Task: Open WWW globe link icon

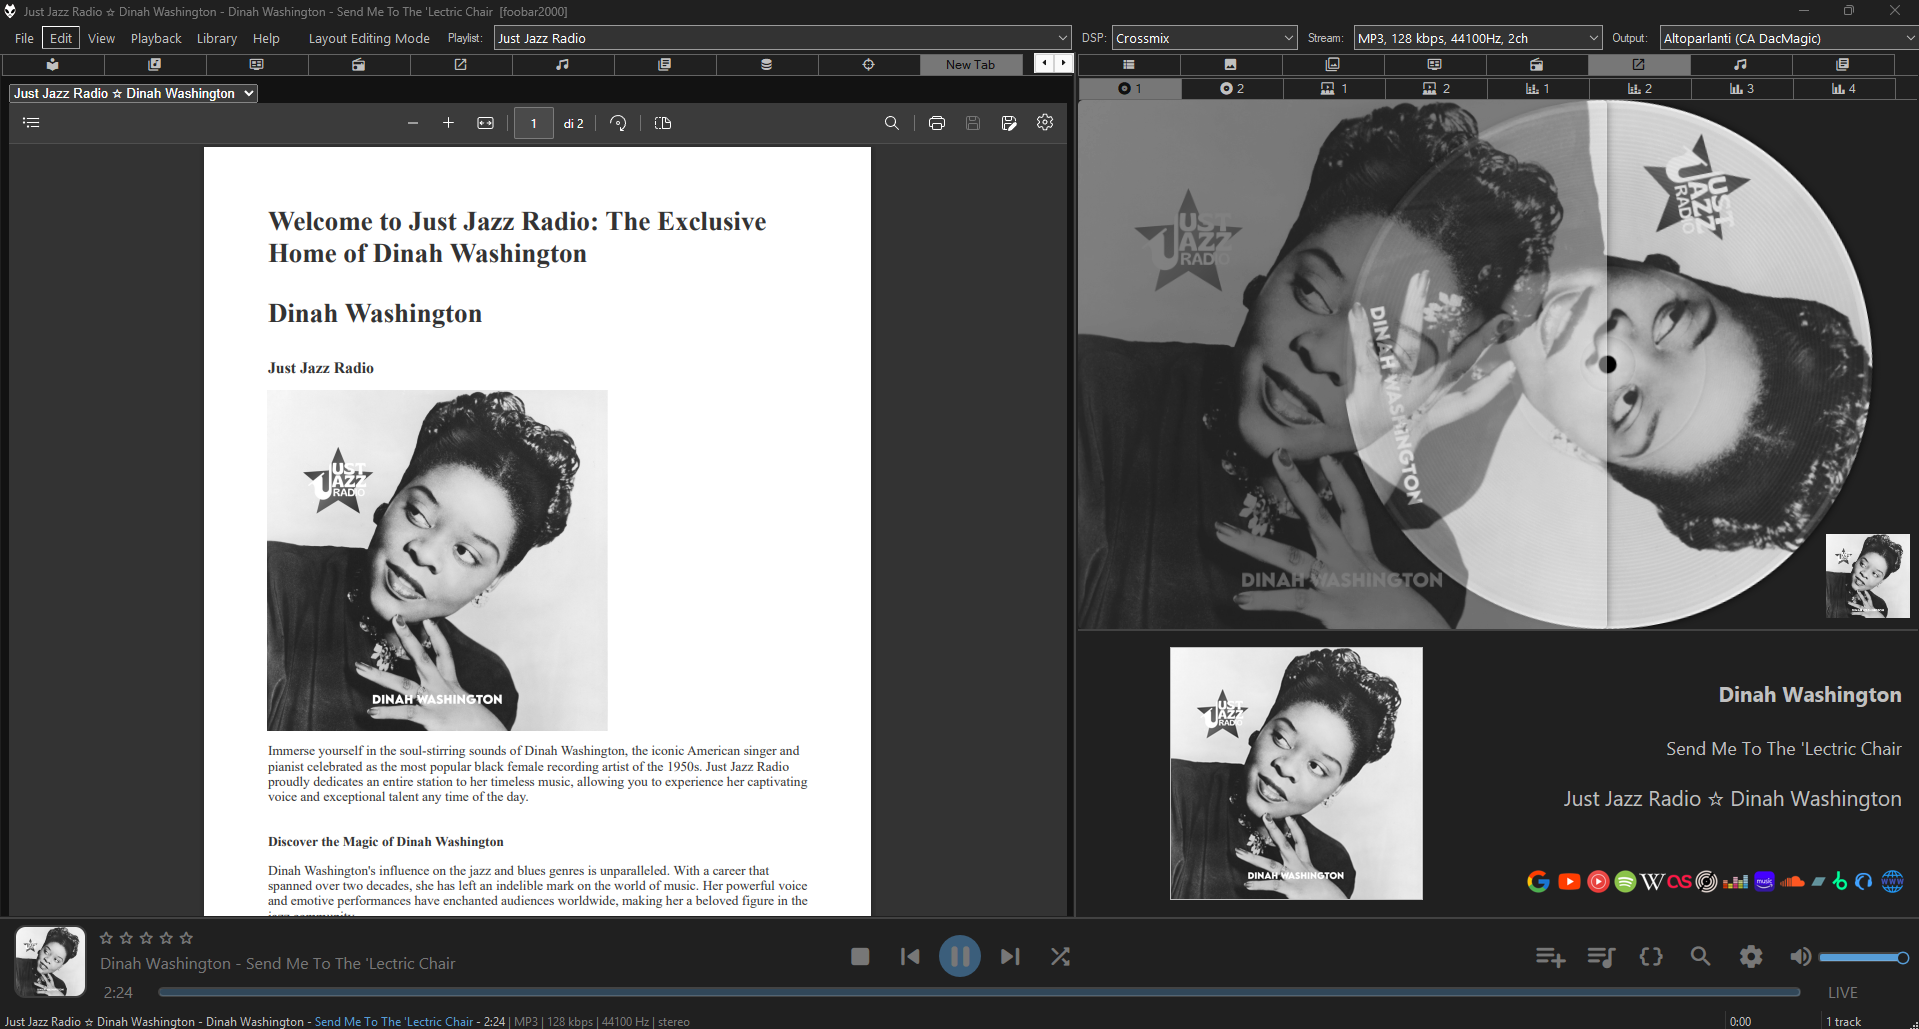Action: coord(1892,881)
